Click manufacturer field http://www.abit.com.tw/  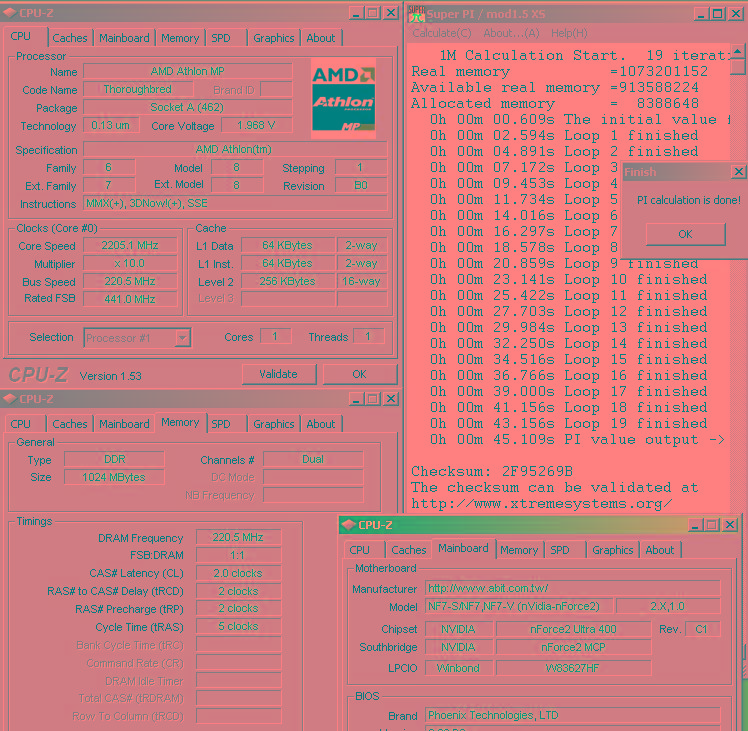point(572,588)
